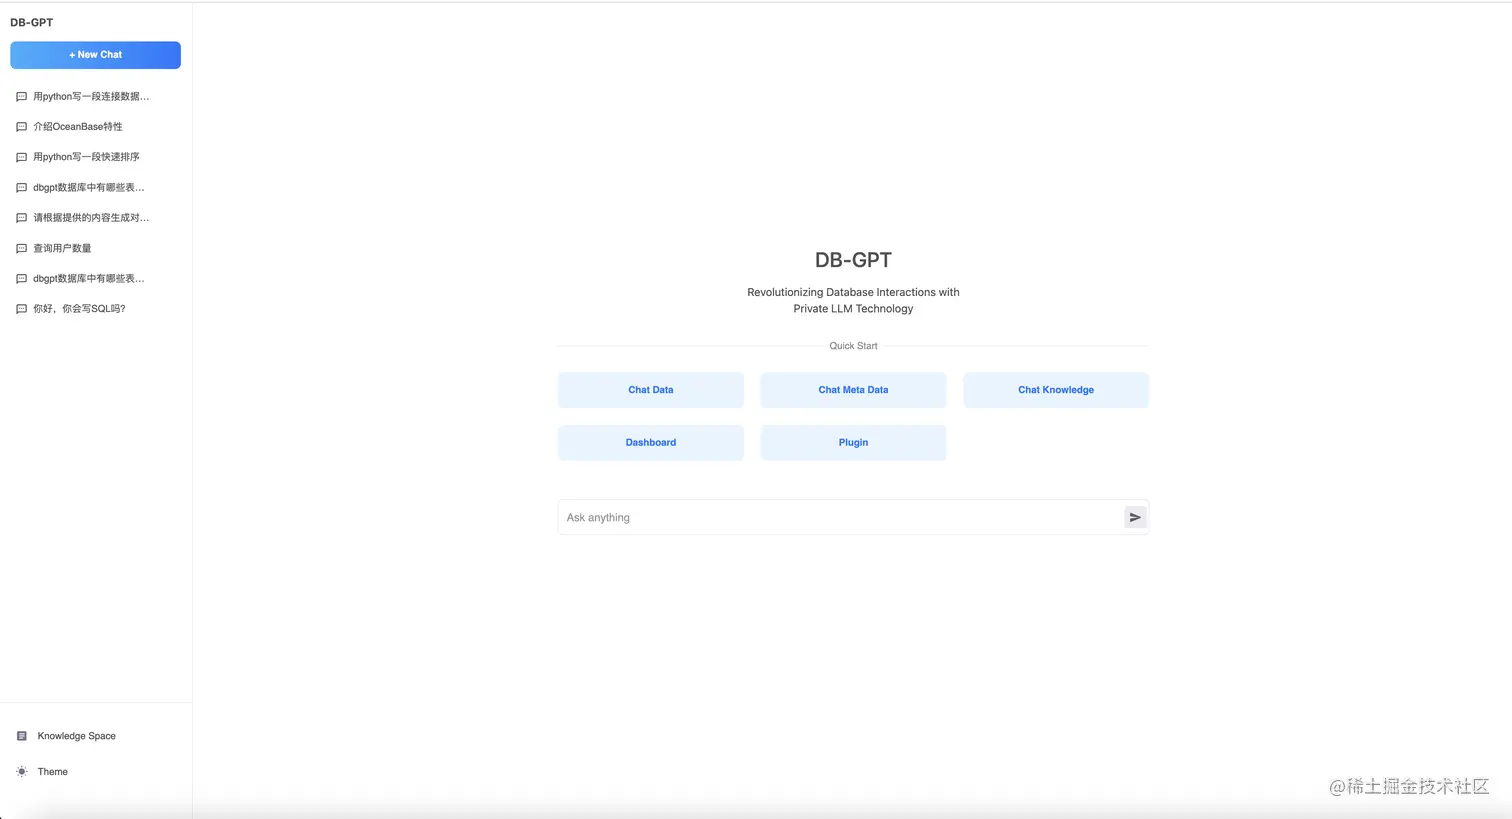Open the Dashboard quick start
The height and width of the screenshot is (819, 1512).
[x=651, y=443]
